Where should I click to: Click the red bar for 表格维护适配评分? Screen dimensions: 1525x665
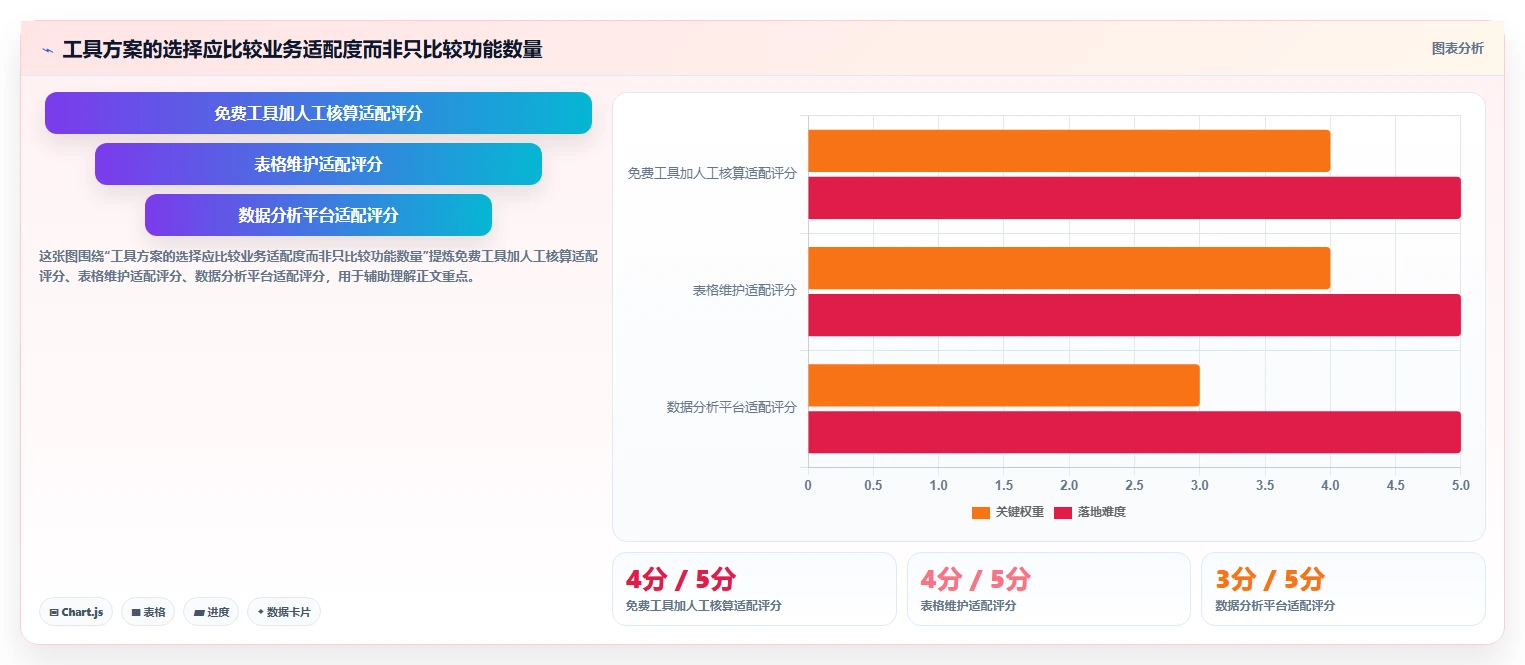coord(1134,315)
